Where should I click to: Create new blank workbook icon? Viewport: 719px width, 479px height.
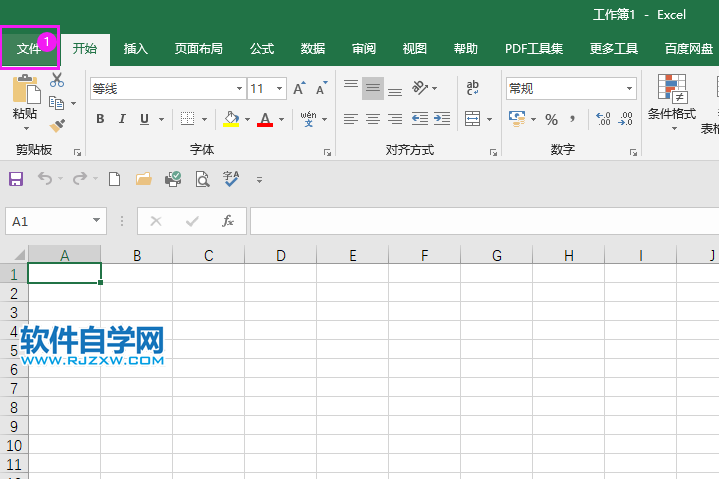point(115,179)
